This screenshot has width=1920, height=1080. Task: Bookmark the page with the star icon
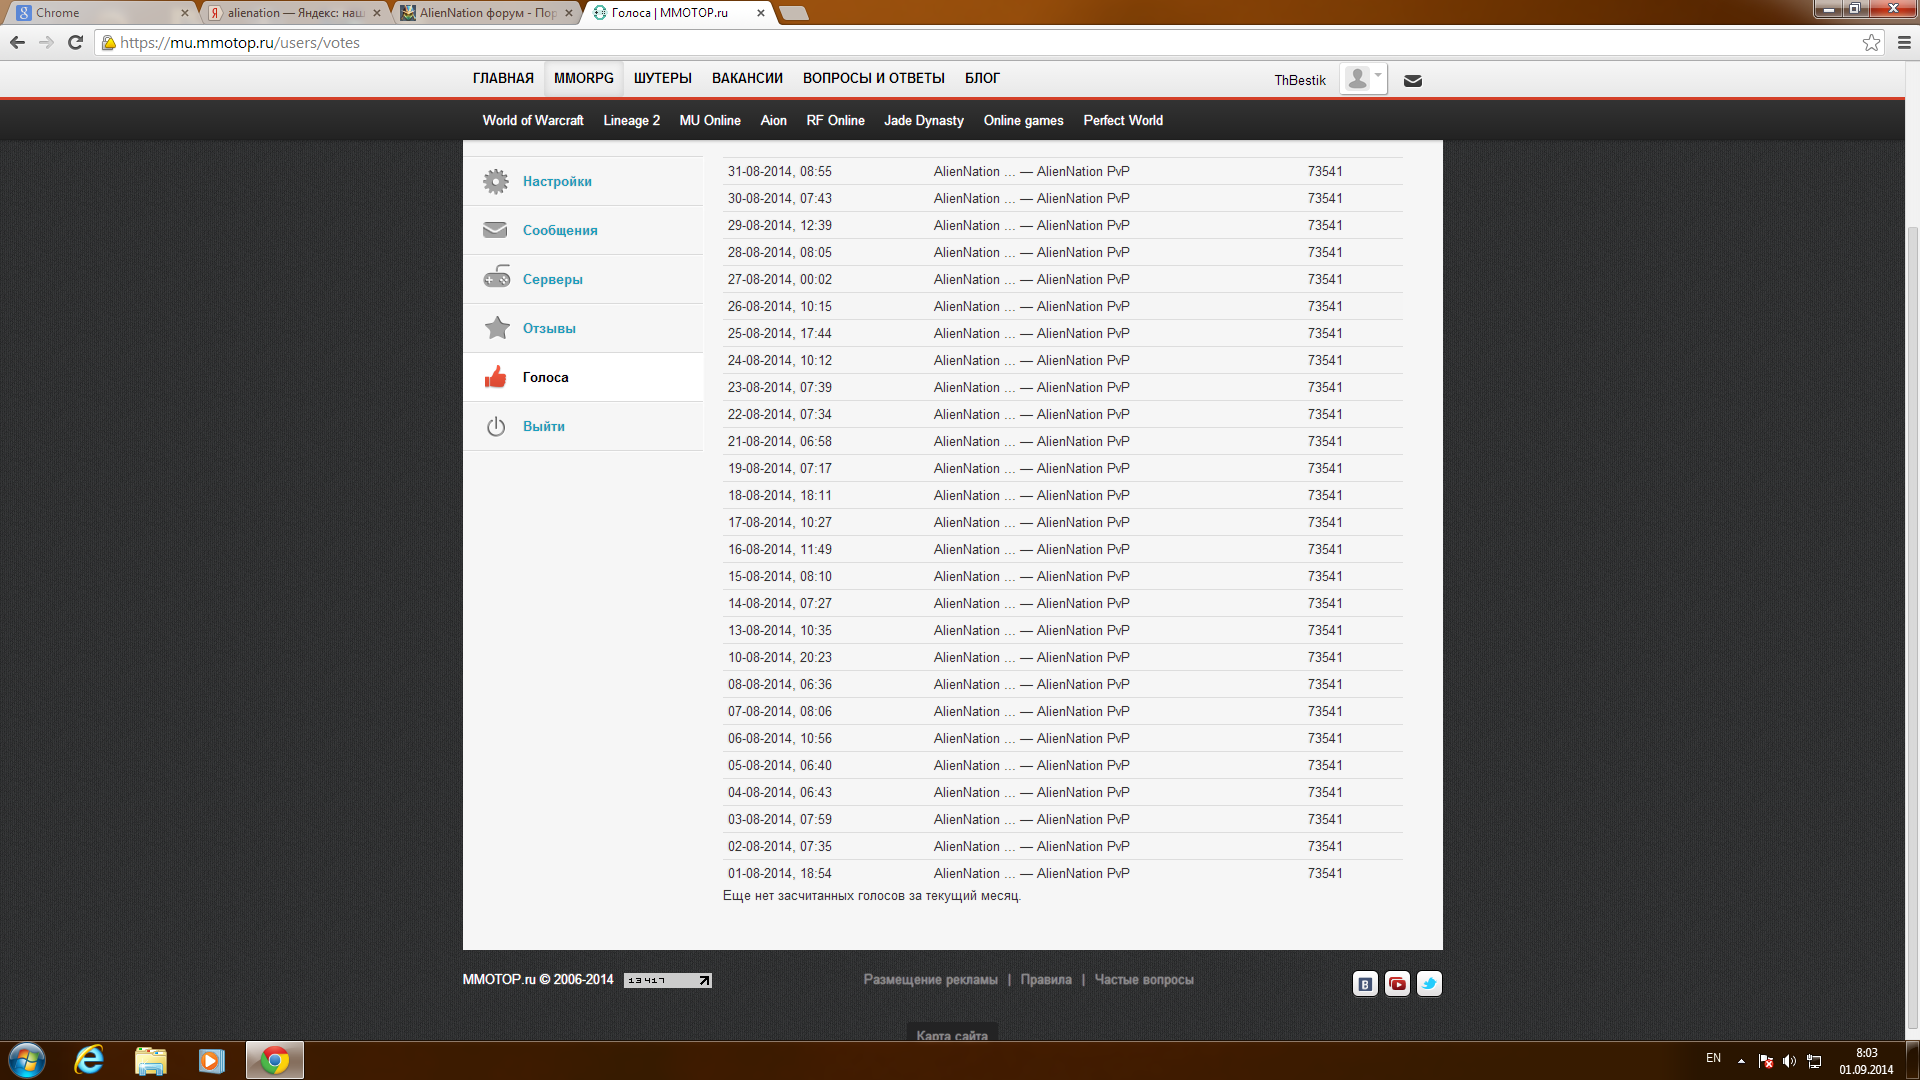(1871, 43)
